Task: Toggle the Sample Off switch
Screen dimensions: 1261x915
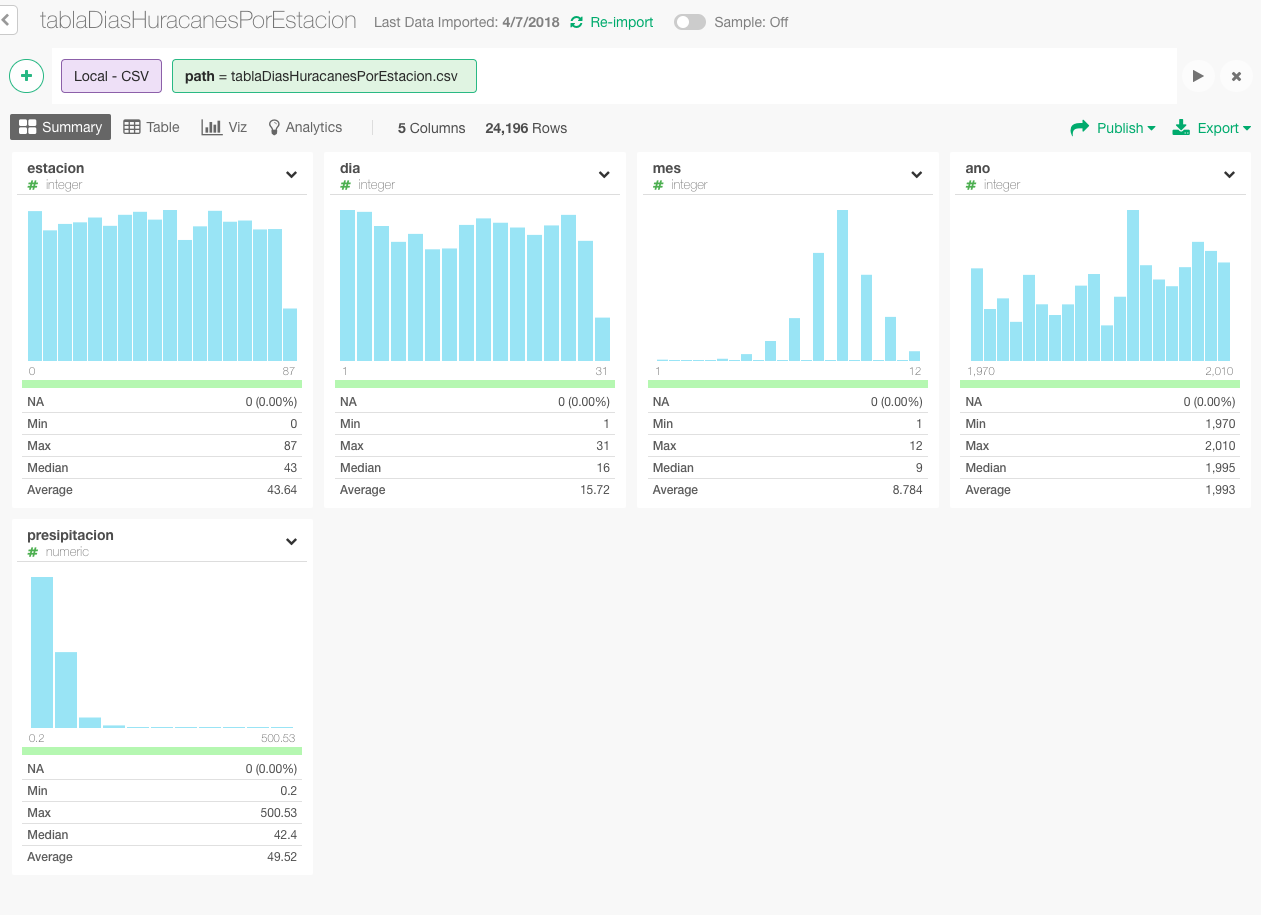Action: pos(689,22)
